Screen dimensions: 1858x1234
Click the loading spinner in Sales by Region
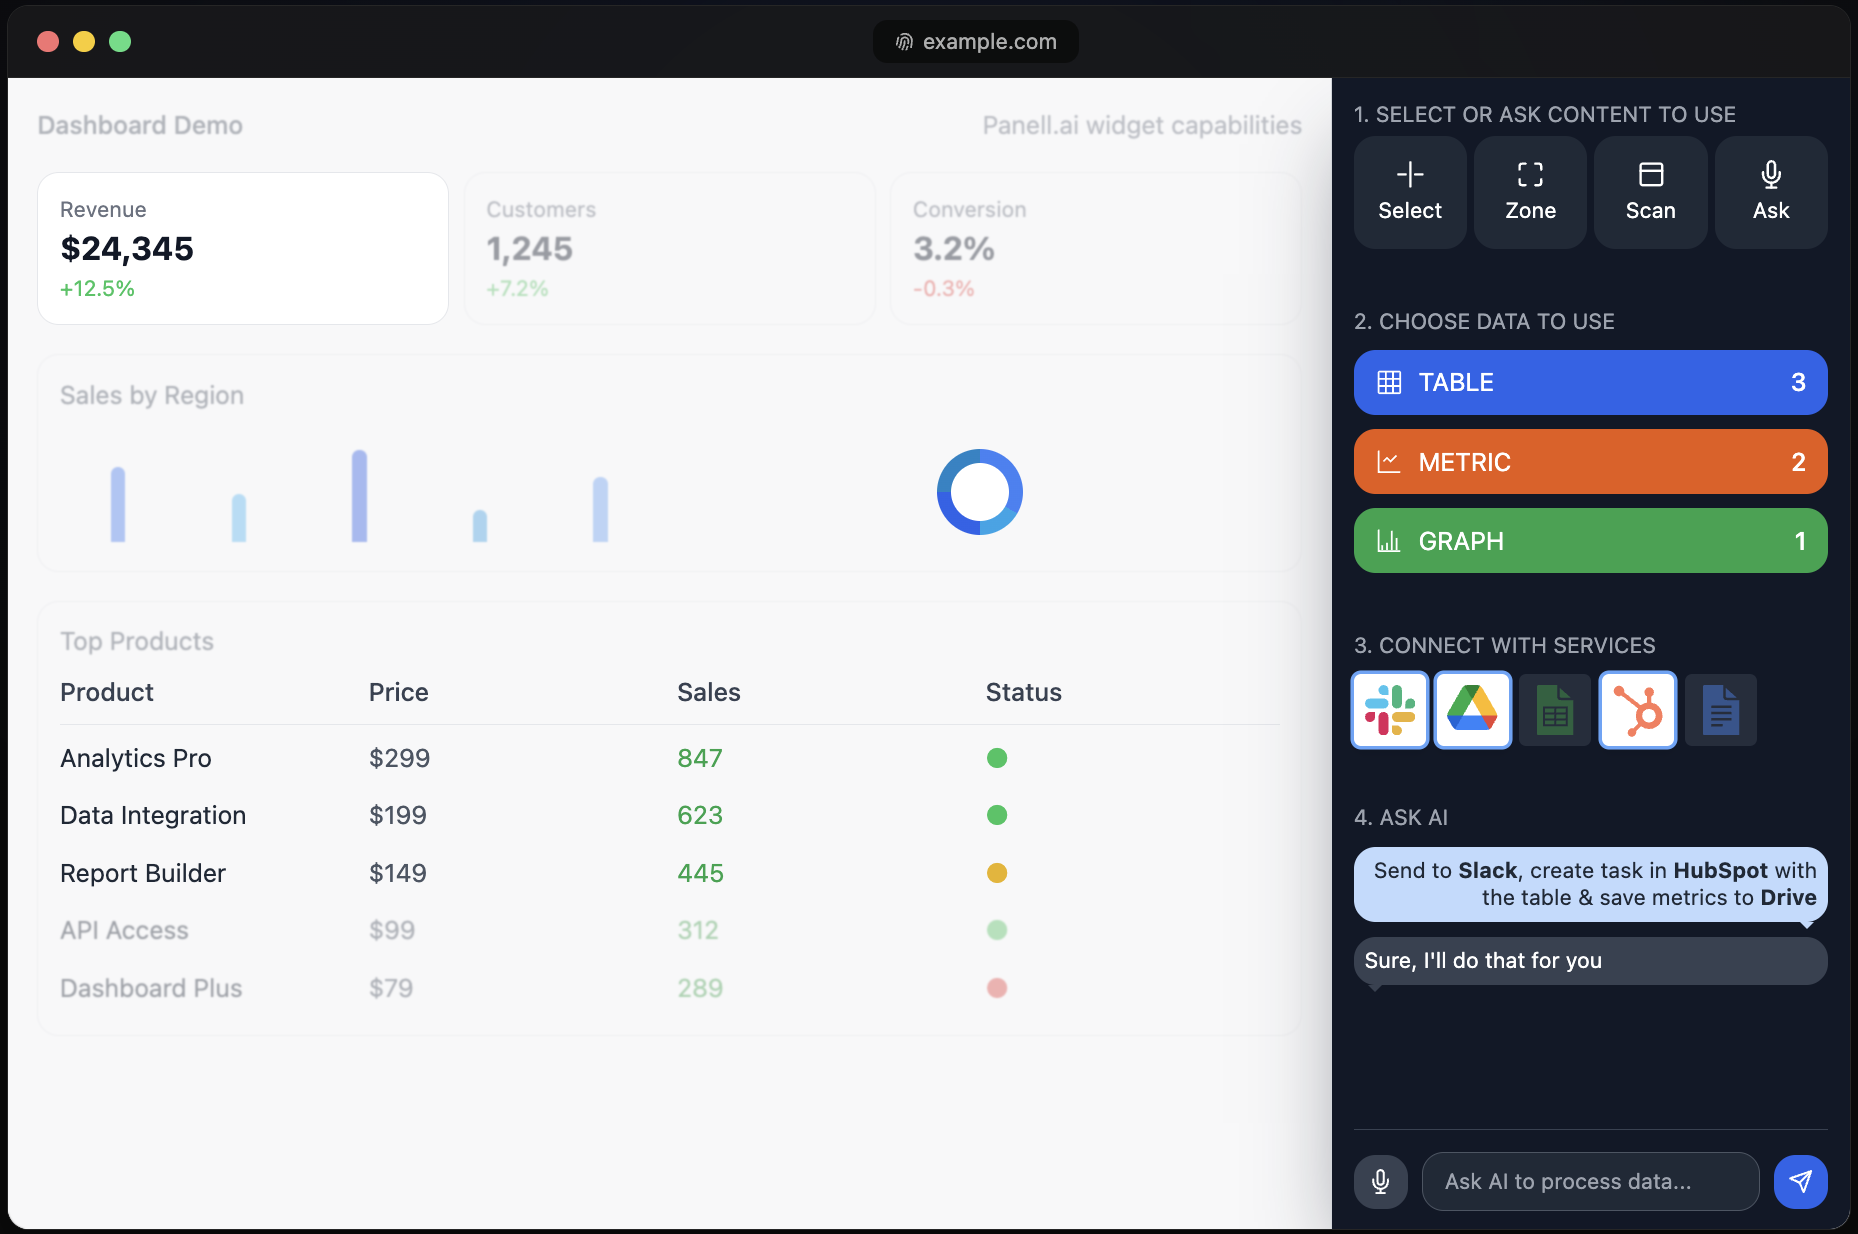click(x=980, y=492)
